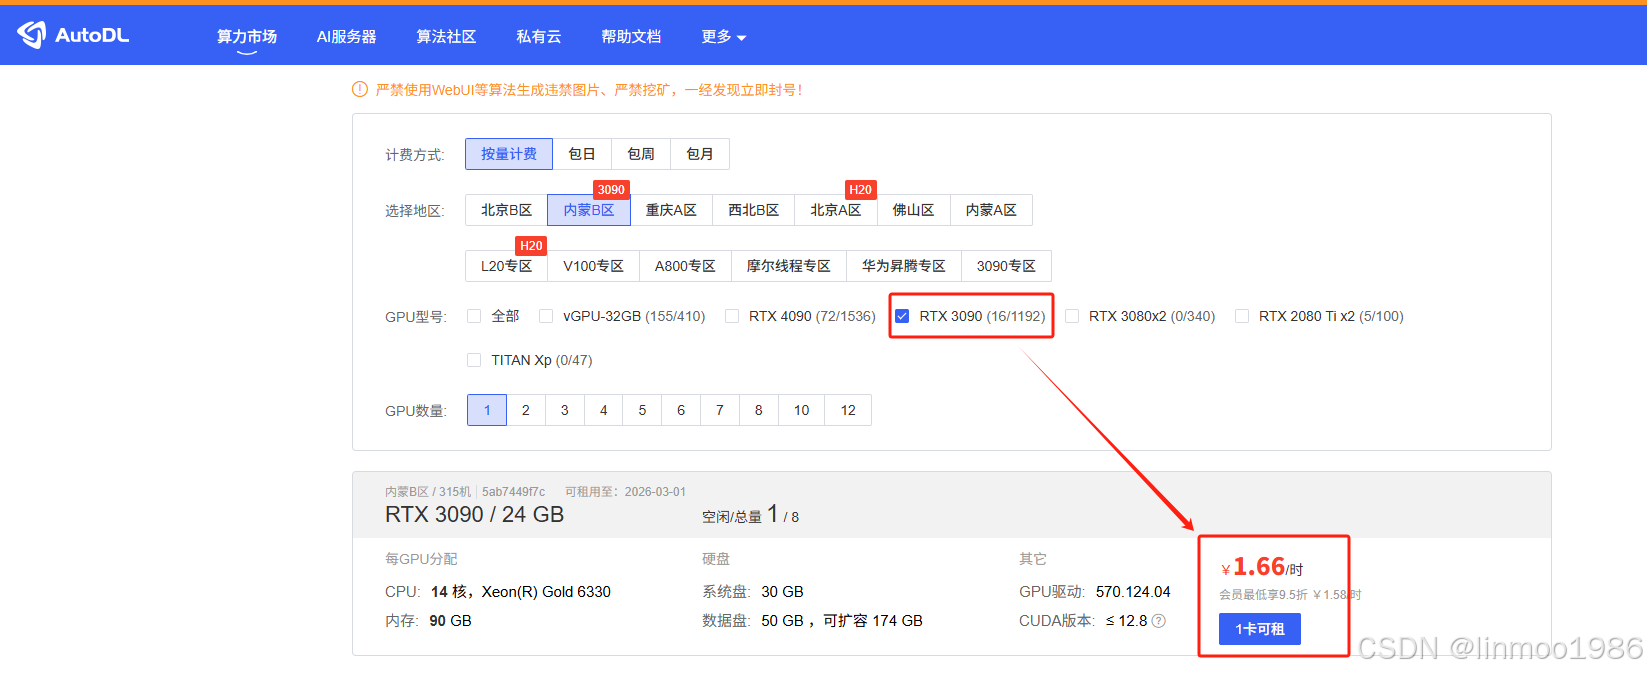Choose the V100专区 zone
This screenshot has height=676, width=1647.
(593, 266)
